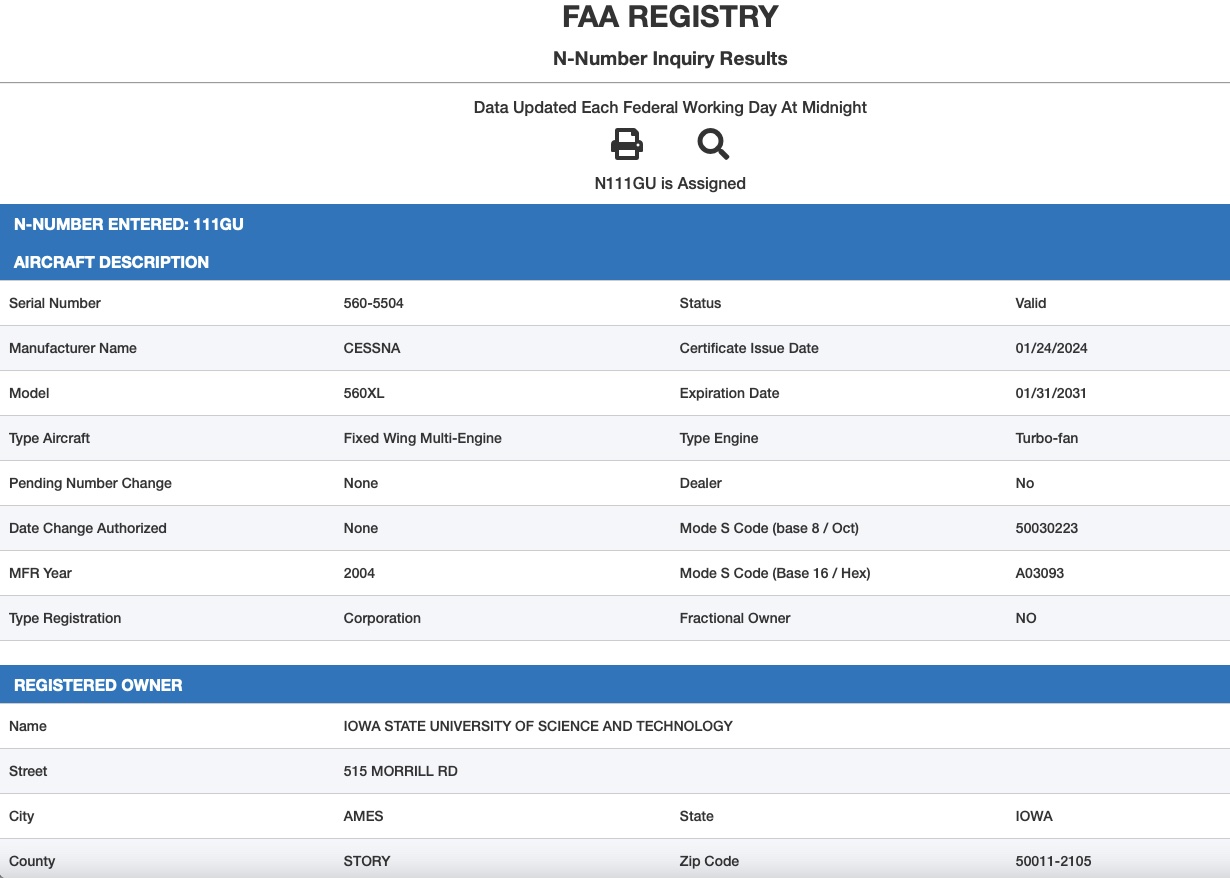
Task: Select Fractional Owner value NO
Action: pyautogui.click(x=1026, y=618)
